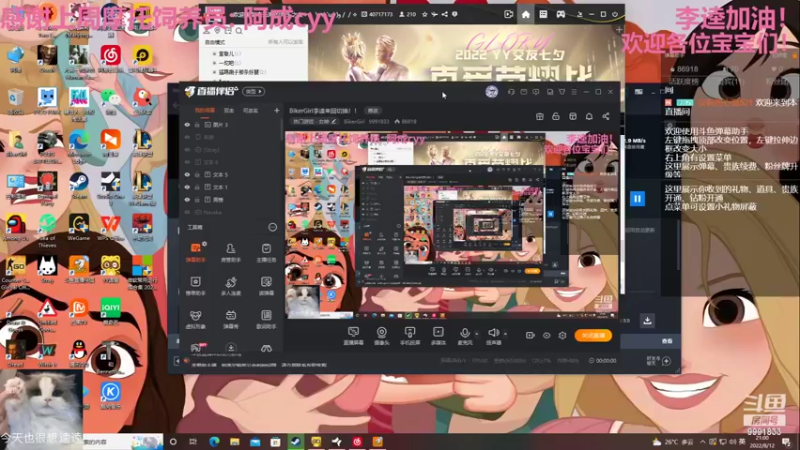Add the 多媒体 multimedia source

click(x=438, y=336)
